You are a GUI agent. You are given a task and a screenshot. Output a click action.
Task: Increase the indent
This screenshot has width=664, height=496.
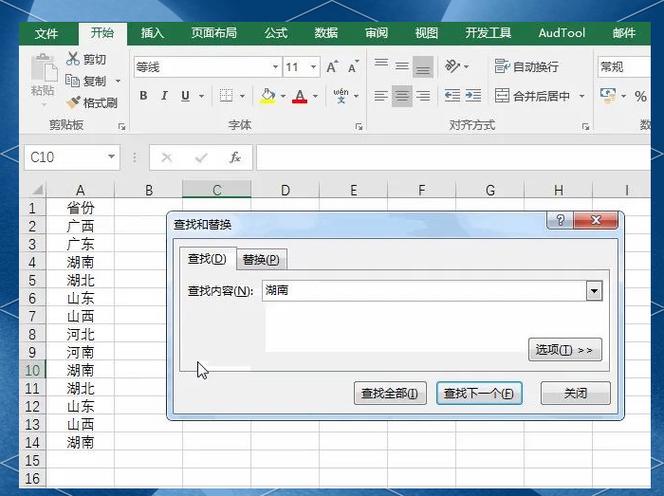point(473,96)
